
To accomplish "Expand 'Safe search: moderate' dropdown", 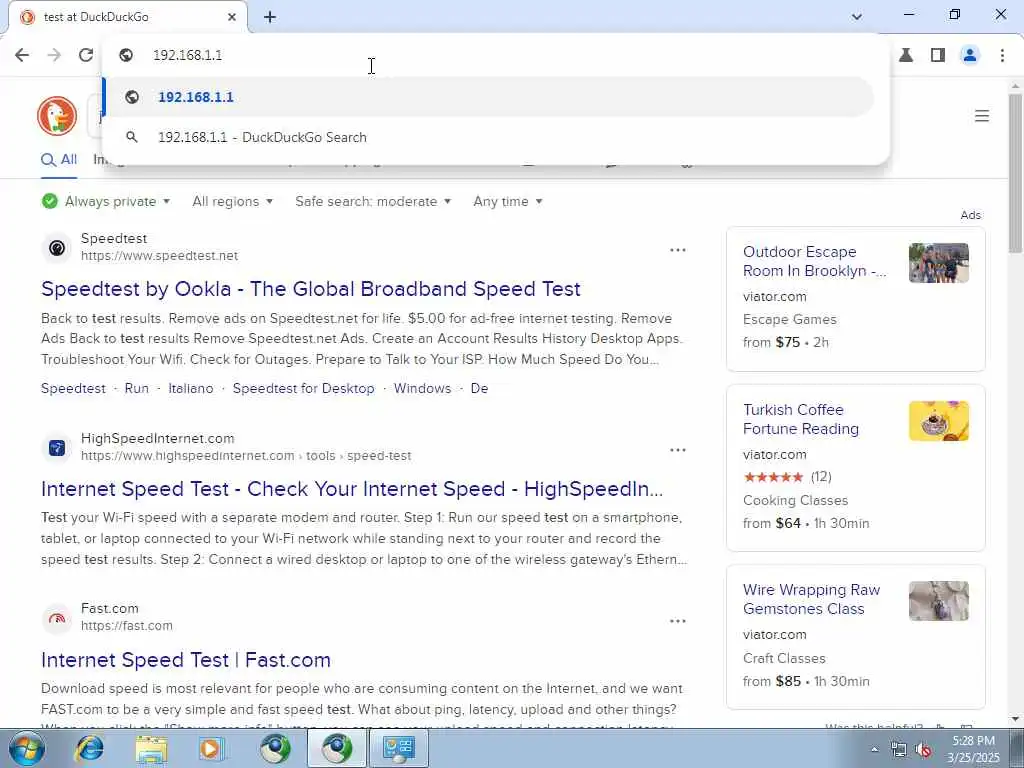I will pyautogui.click(x=373, y=201).
